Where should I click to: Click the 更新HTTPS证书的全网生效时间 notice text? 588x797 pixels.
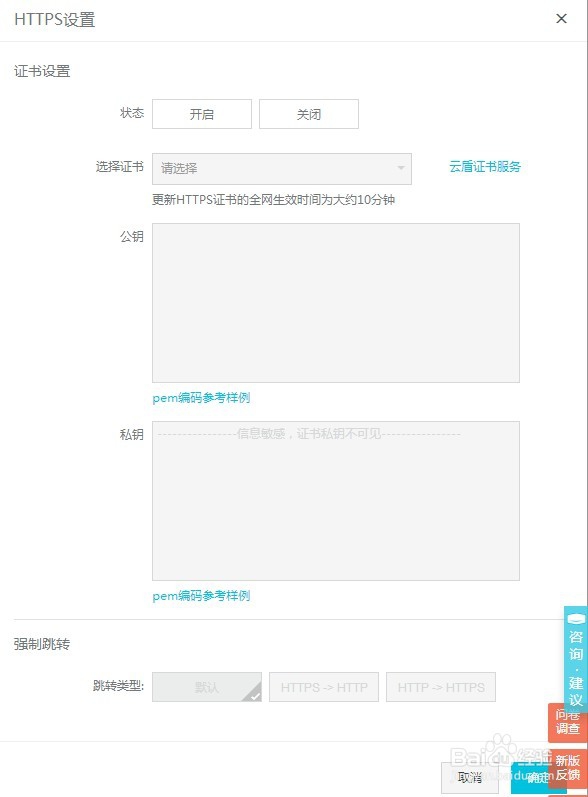273,200
